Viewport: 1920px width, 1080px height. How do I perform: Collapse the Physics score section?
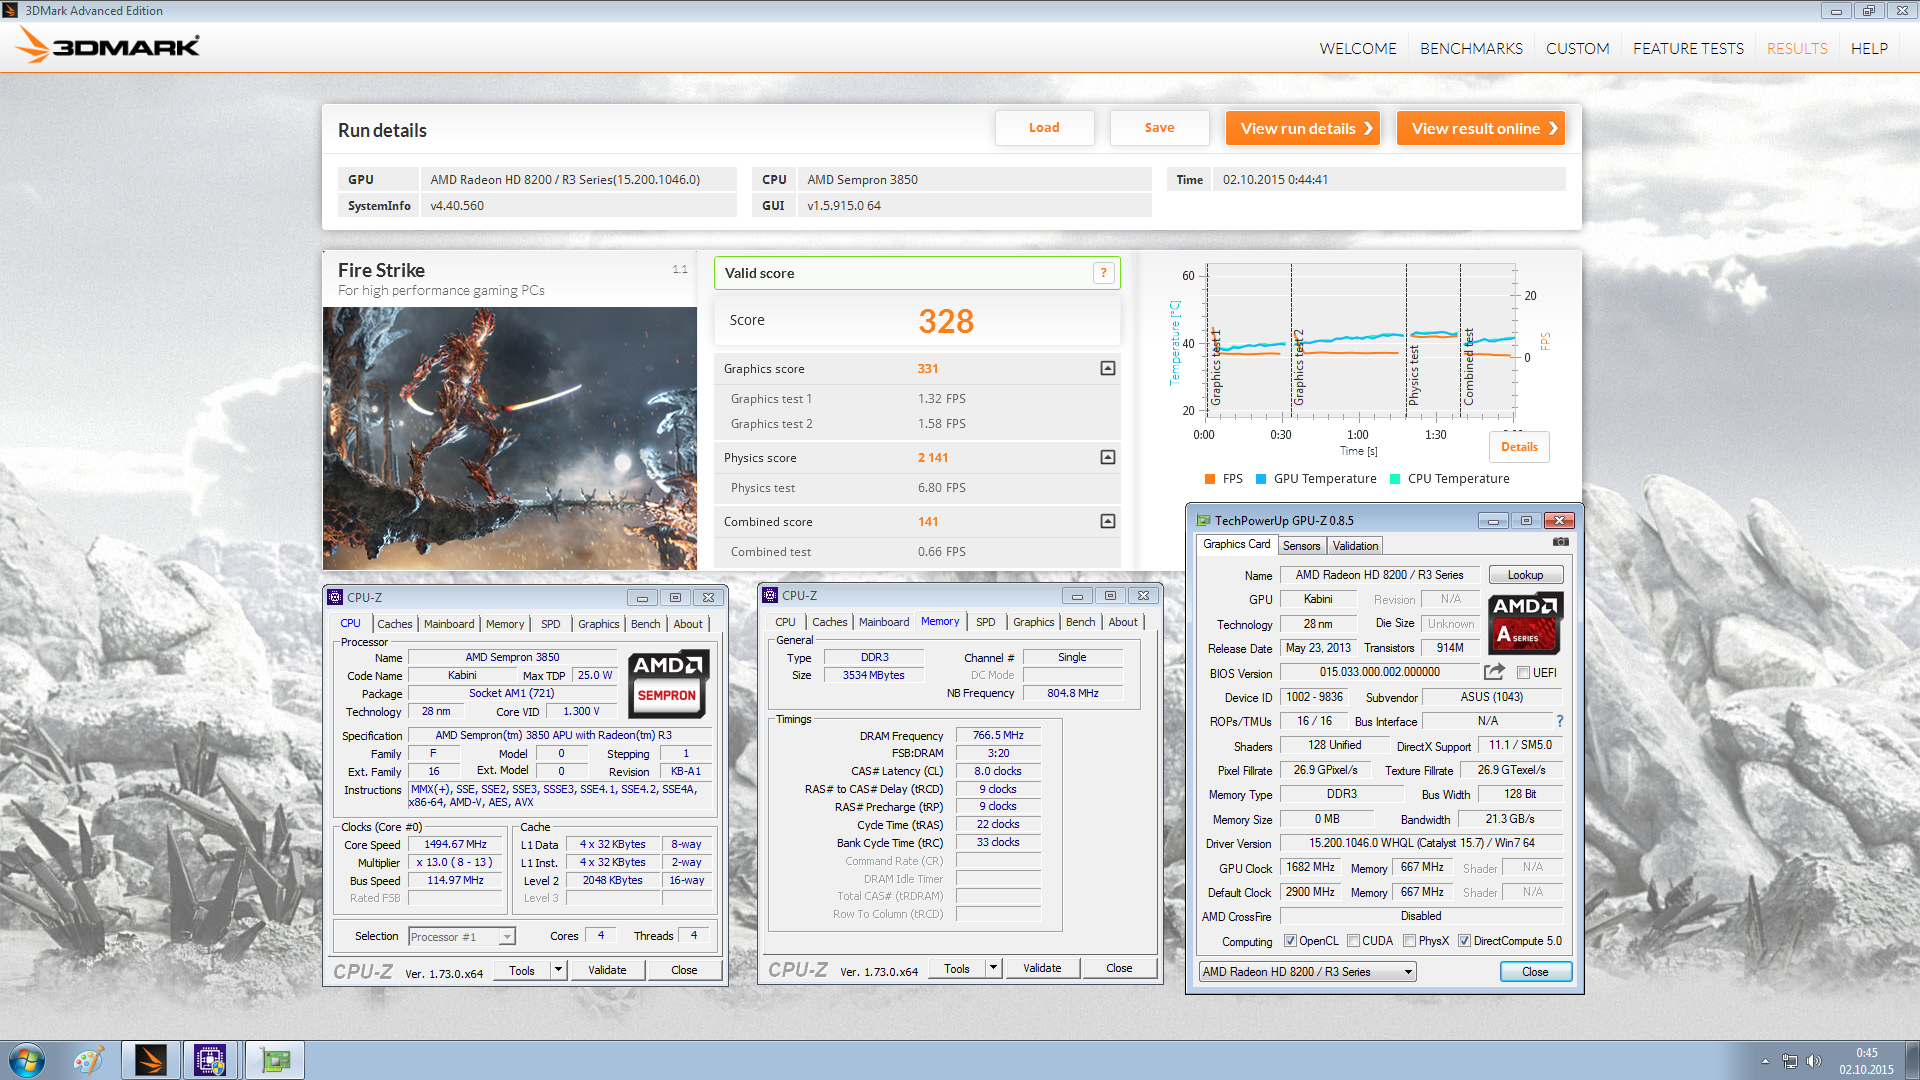pyautogui.click(x=1108, y=457)
